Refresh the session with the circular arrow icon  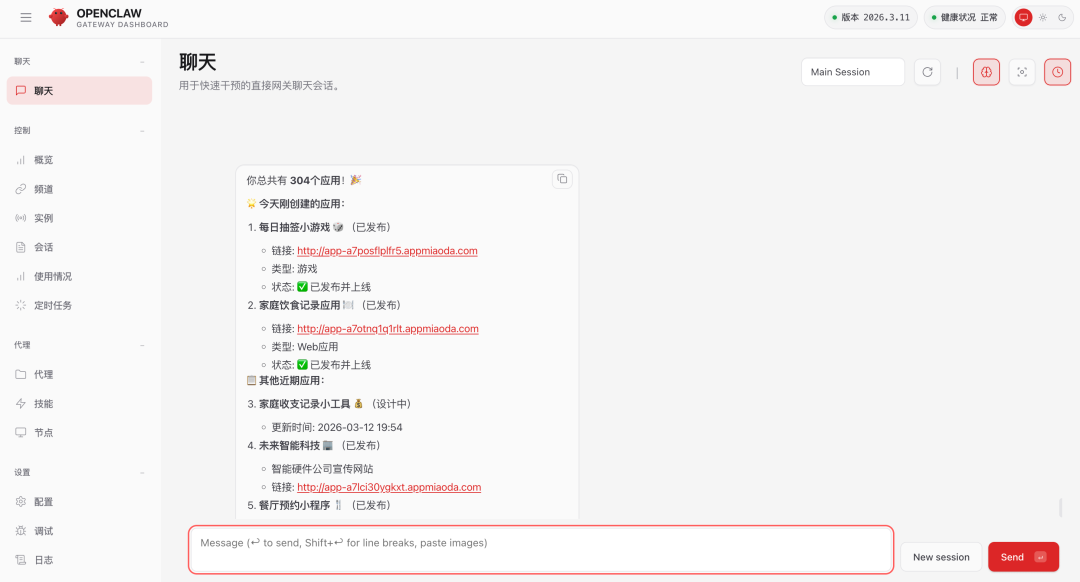pos(927,71)
